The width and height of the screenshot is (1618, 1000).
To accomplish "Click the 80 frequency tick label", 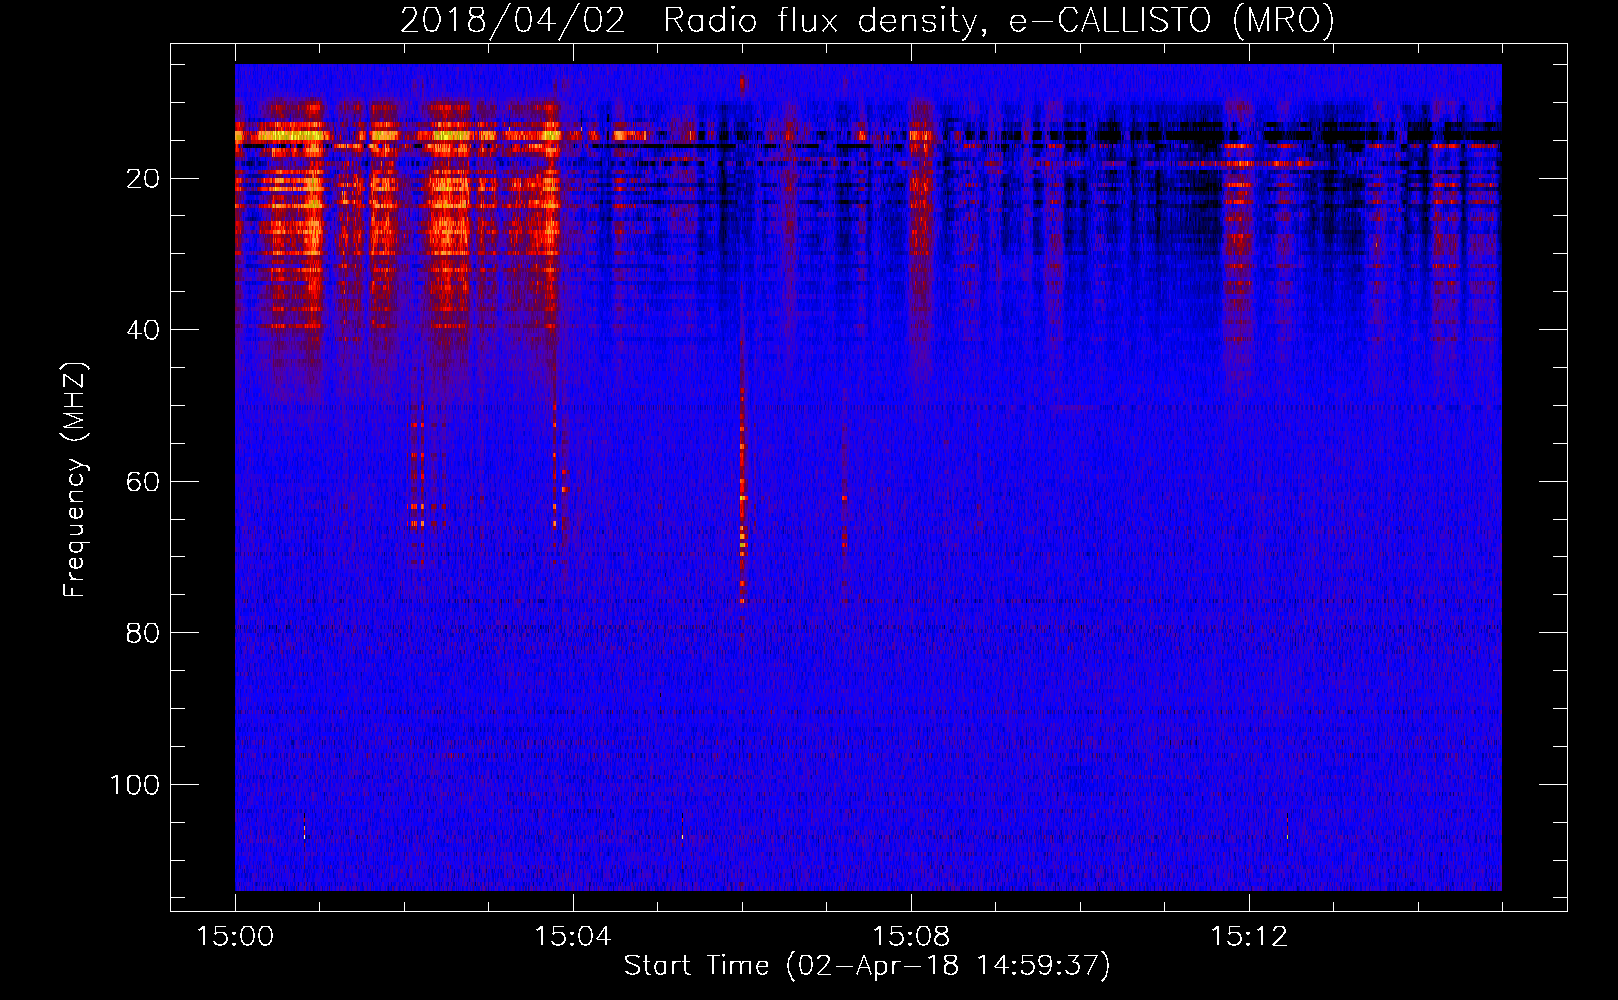I will tap(143, 633).
